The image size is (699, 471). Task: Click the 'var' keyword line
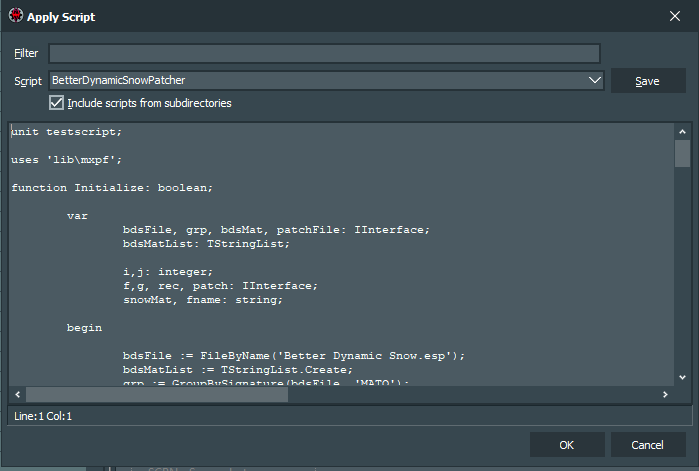(x=77, y=216)
